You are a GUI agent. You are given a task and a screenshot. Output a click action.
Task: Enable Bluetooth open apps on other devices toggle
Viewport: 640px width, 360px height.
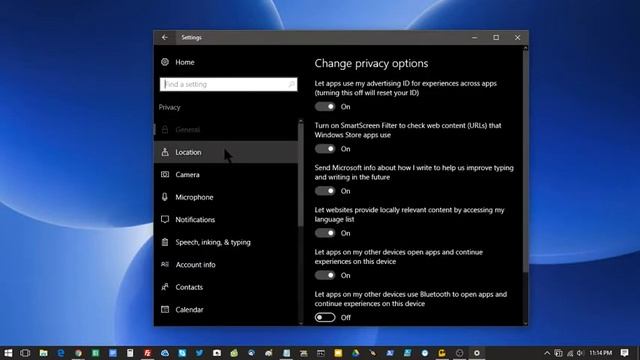point(325,317)
